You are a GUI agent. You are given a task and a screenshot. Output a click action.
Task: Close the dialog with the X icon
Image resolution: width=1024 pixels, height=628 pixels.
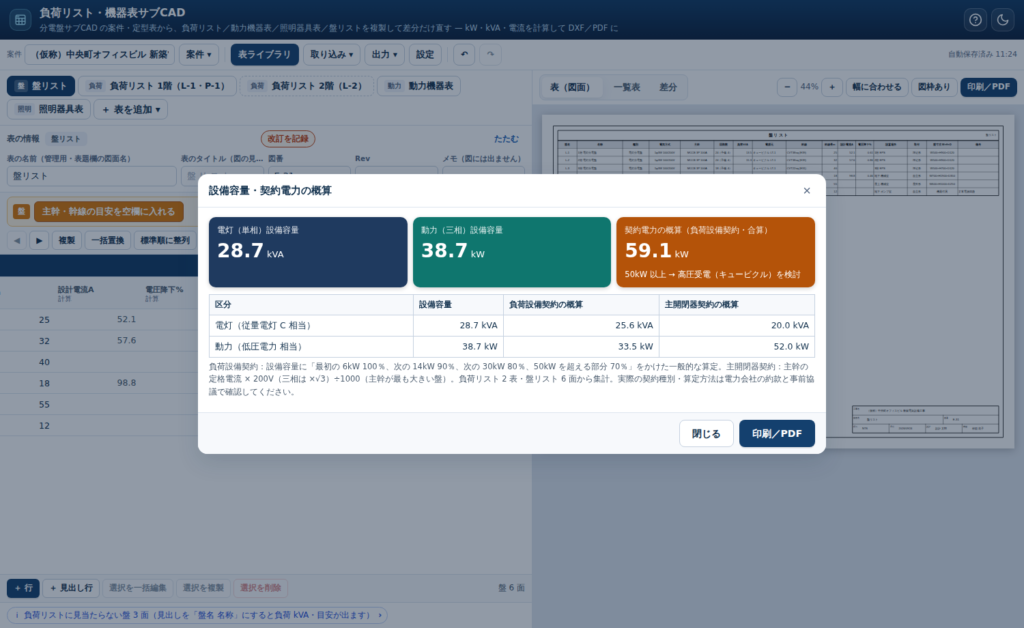coord(807,191)
